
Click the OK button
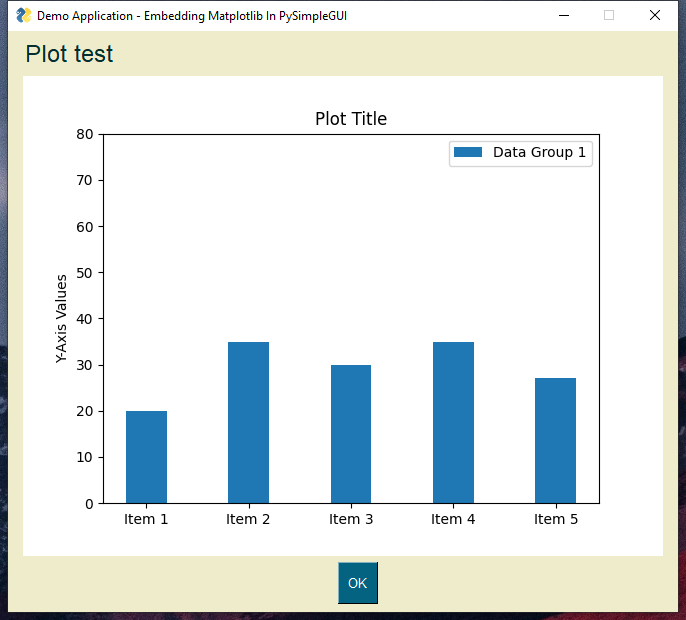pyautogui.click(x=357, y=583)
